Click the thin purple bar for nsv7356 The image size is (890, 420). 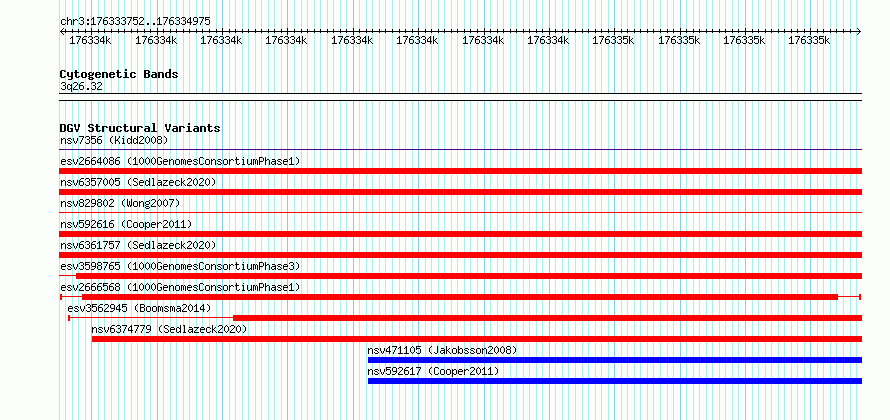[x=461, y=150]
